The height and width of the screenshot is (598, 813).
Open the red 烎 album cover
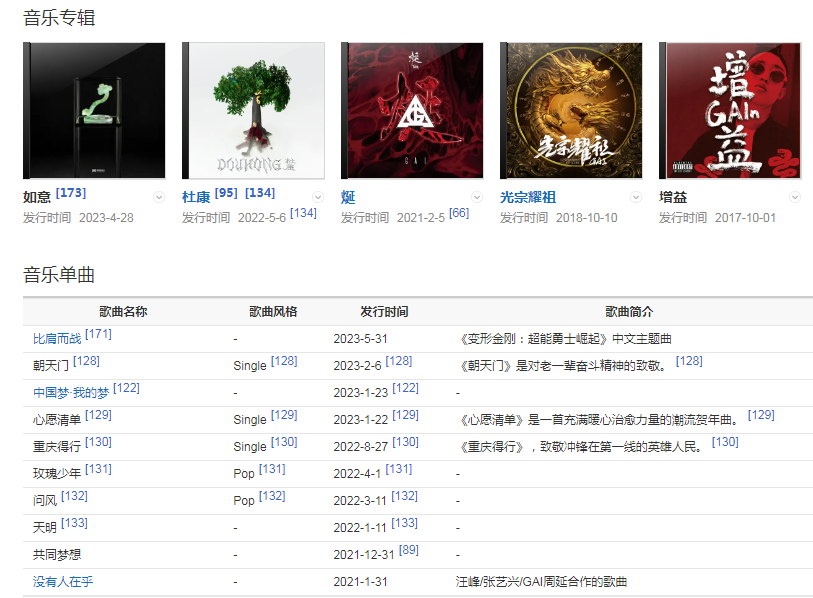point(412,110)
